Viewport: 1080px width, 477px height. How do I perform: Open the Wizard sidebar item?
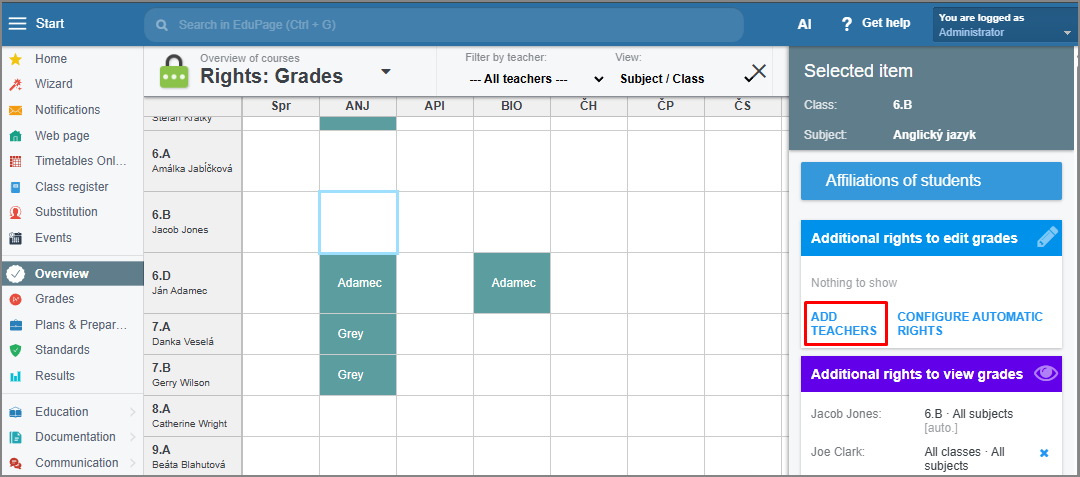(53, 84)
